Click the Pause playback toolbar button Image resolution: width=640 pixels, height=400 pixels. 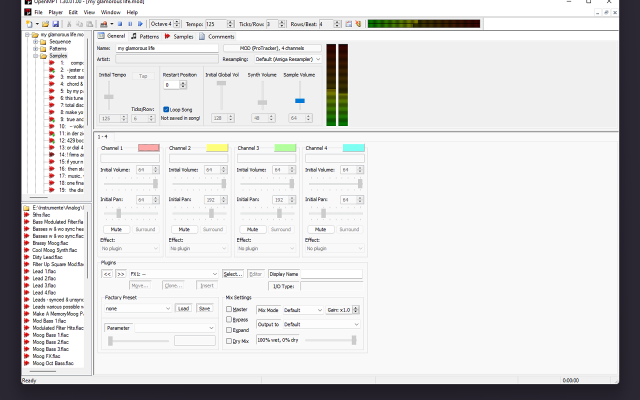130,24
